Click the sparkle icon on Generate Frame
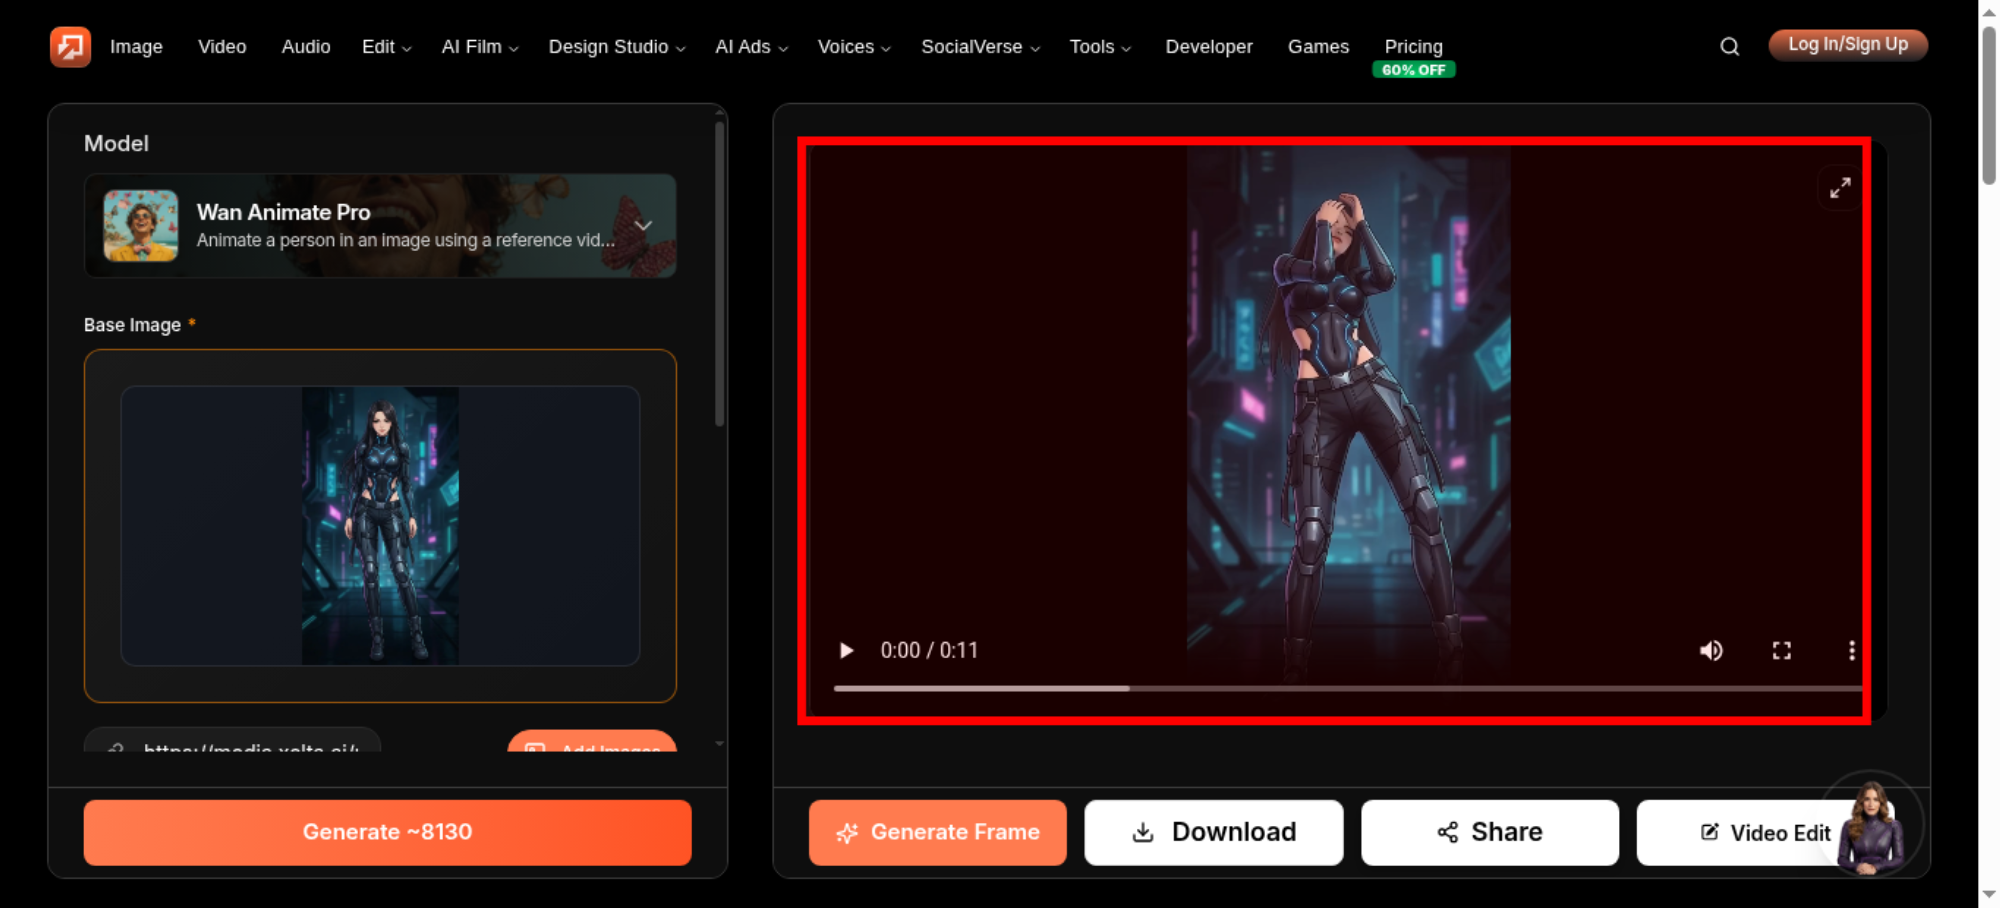Image resolution: width=2000 pixels, height=908 pixels. 847,833
